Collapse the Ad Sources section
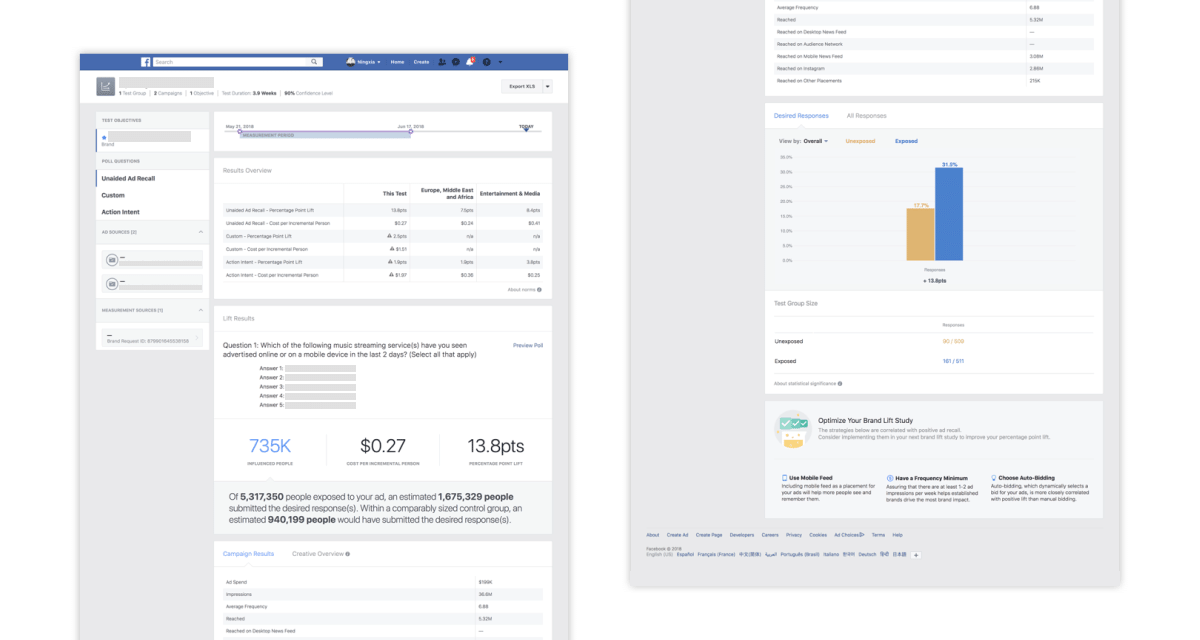The height and width of the screenshot is (640, 1200). click(x=199, y=232)
